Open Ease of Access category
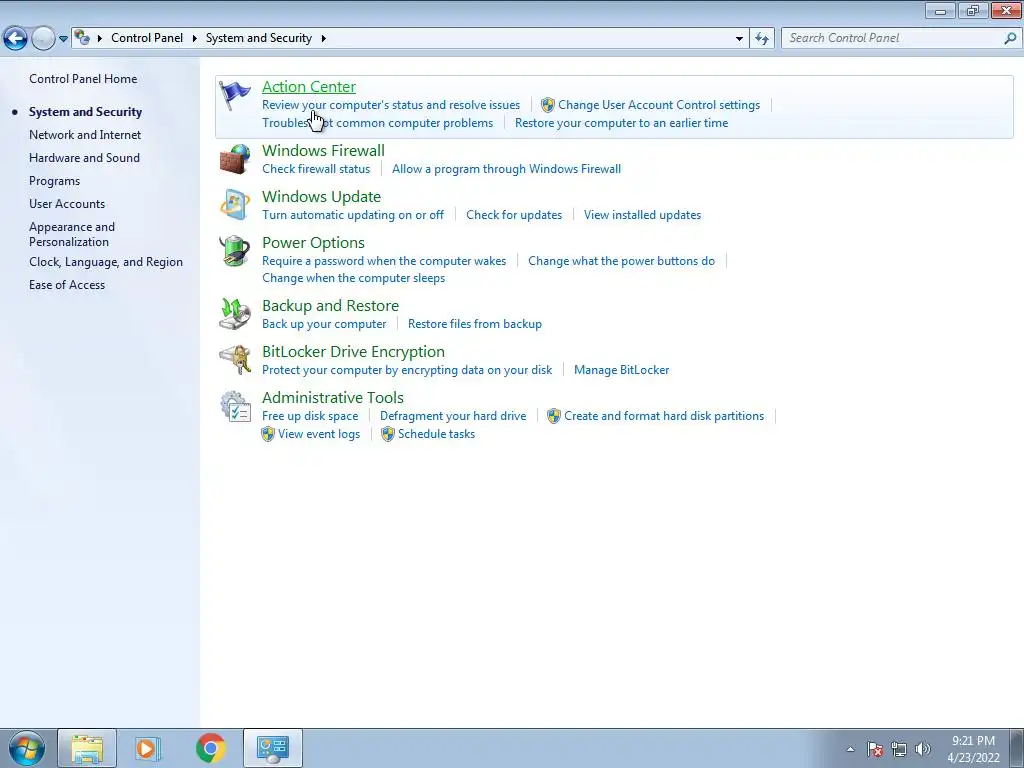Image resolution: width=1024 pixels, height=768 pixels. (67, 285)
